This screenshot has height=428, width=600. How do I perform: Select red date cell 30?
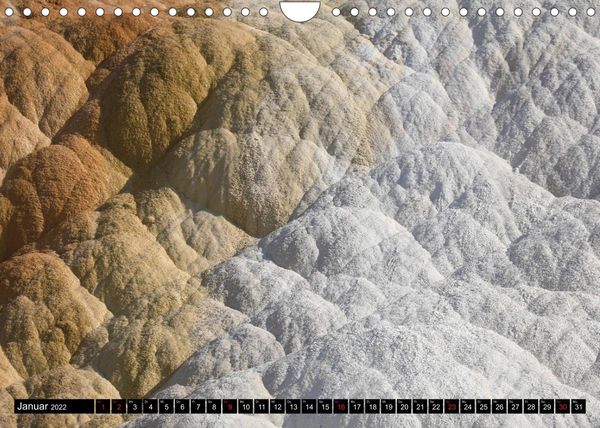(563, 407)
